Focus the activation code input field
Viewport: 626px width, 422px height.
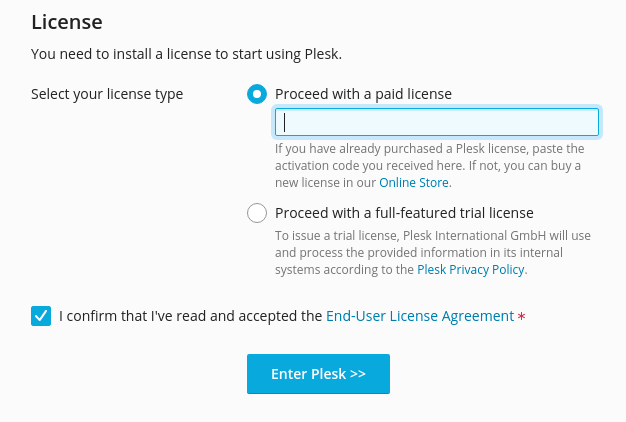pos(436,122)
